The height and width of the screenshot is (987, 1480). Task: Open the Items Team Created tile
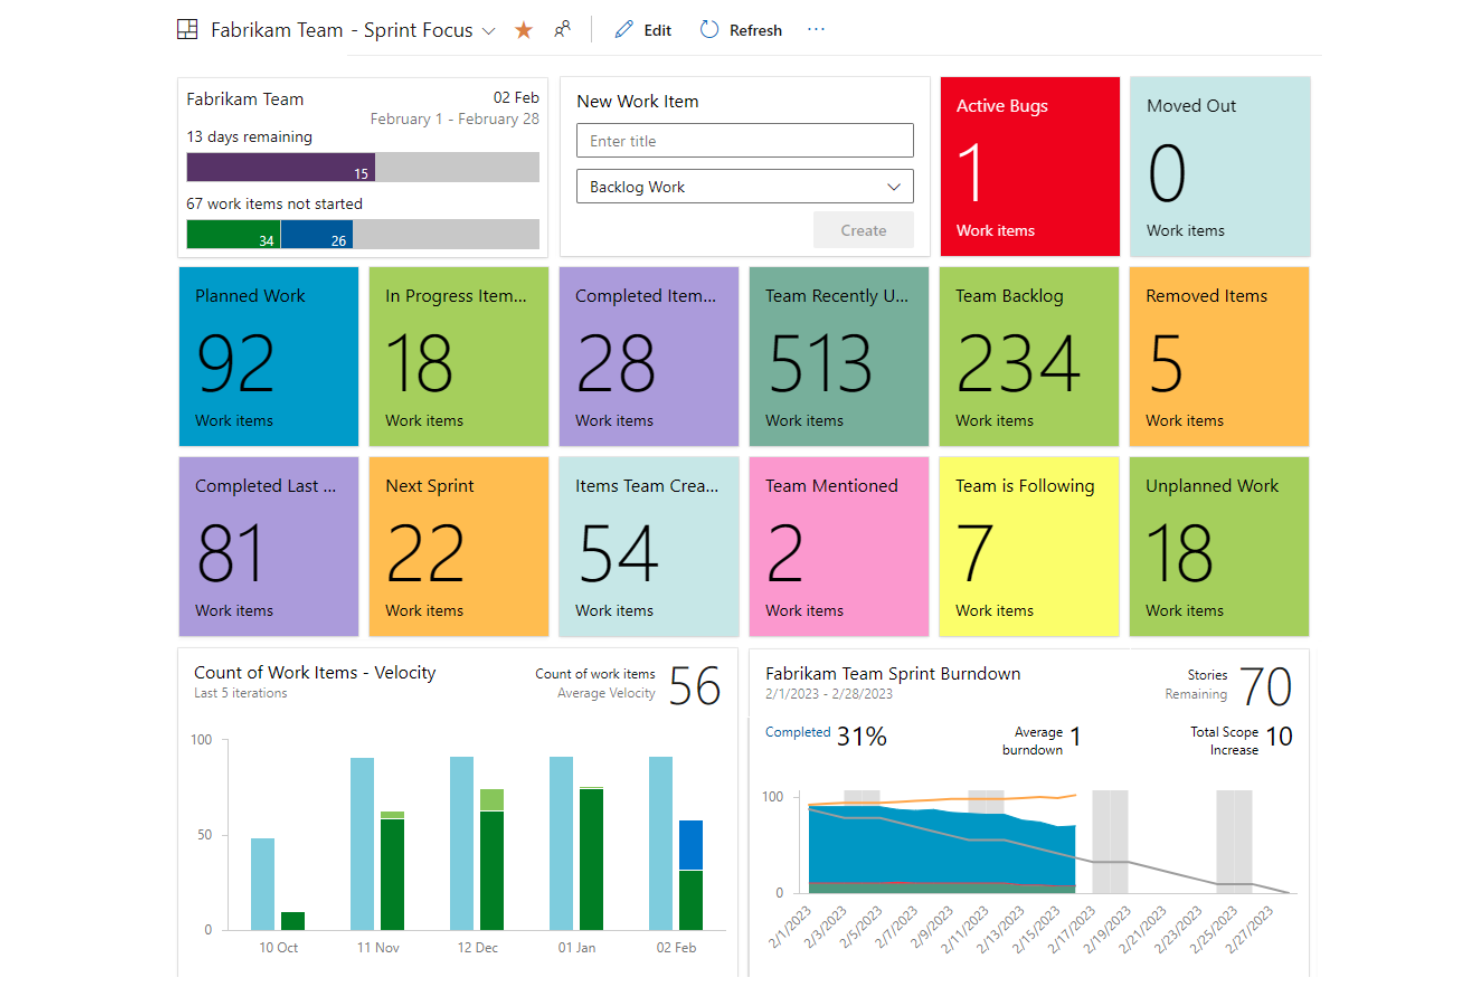click(649, 546)
